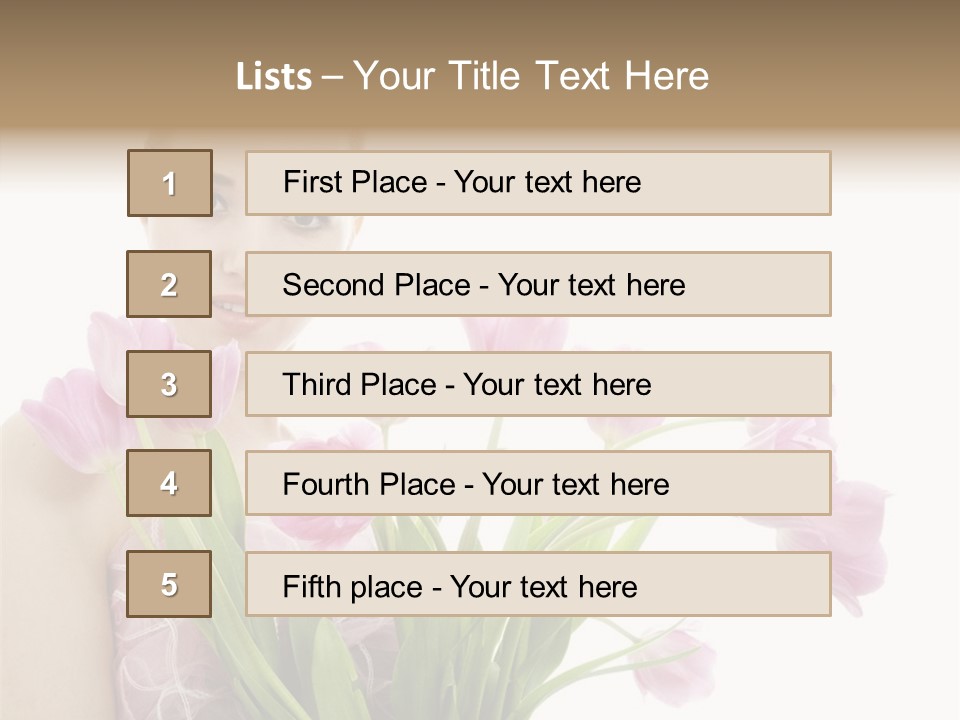Select the number 2 box

[169, 284]
